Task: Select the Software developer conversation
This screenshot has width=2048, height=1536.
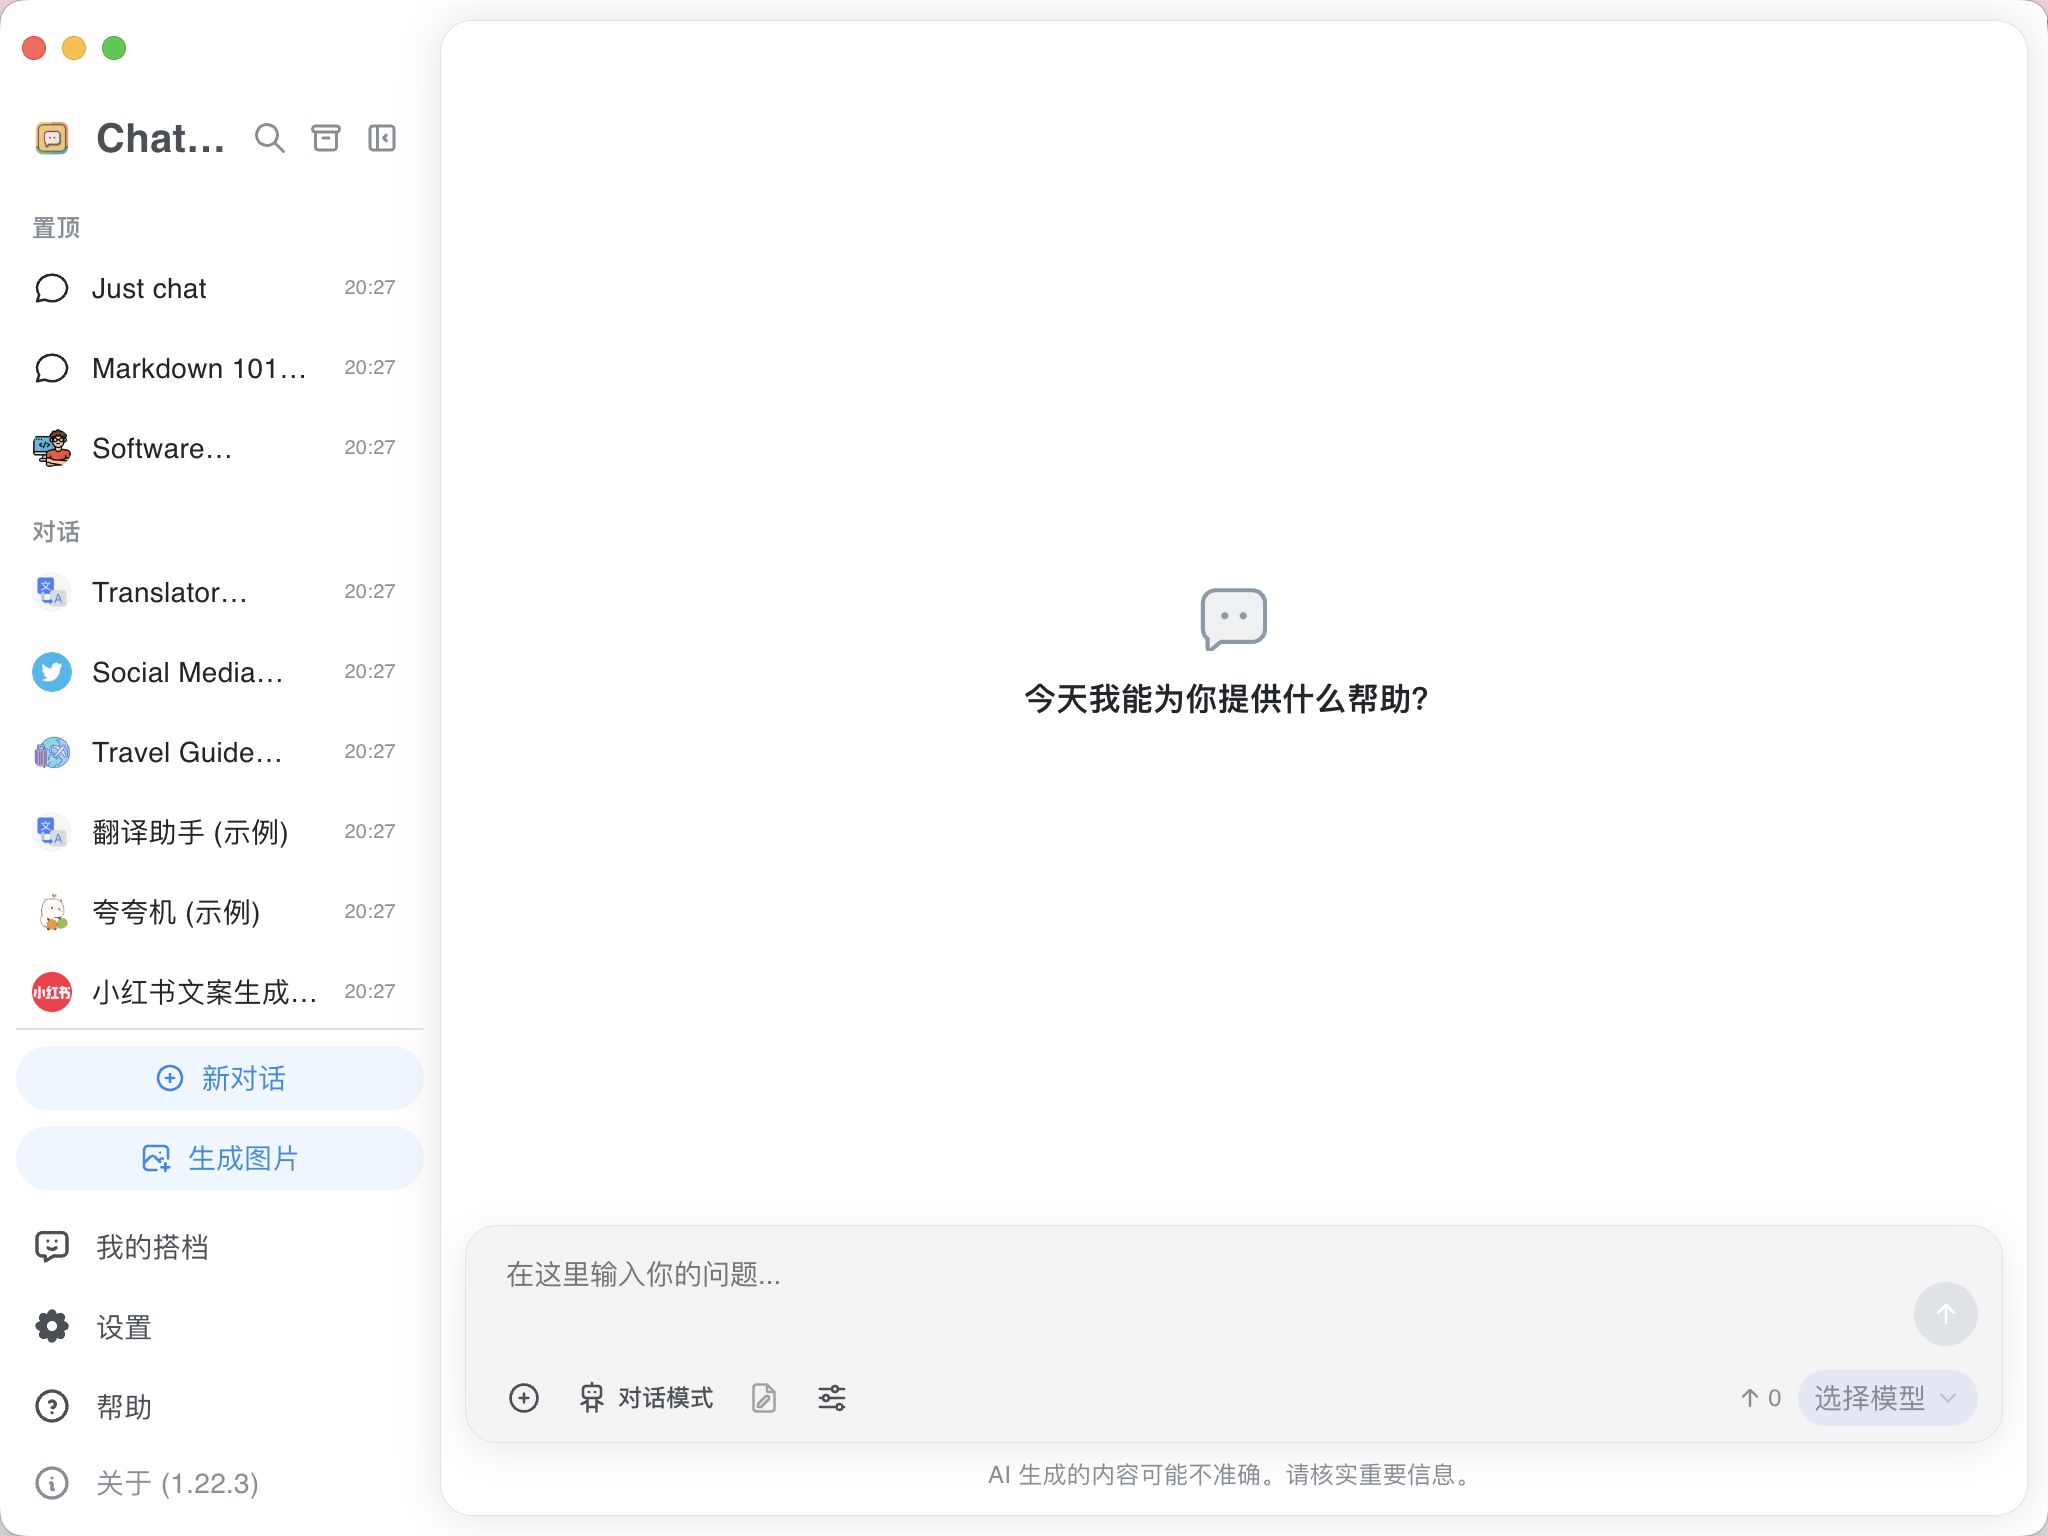Action: coord(218,448)
